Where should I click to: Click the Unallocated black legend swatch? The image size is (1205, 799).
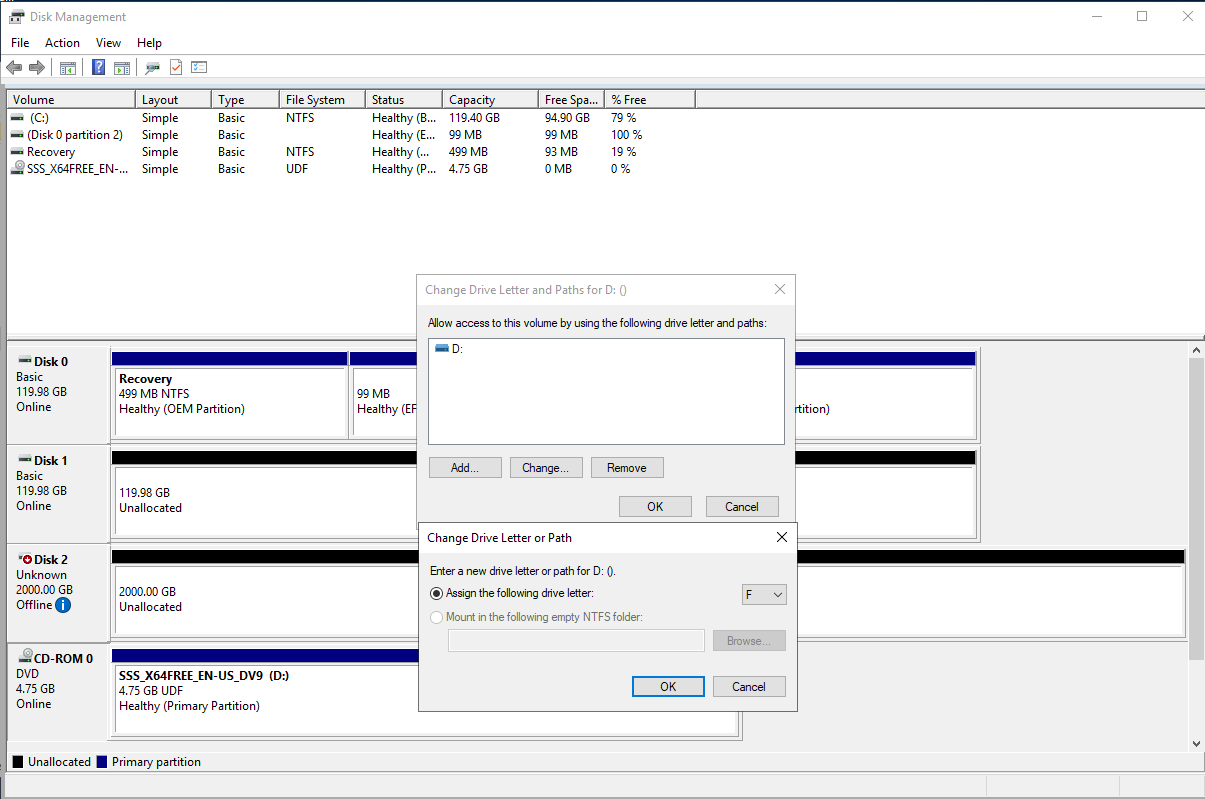[x=18, y=762]
